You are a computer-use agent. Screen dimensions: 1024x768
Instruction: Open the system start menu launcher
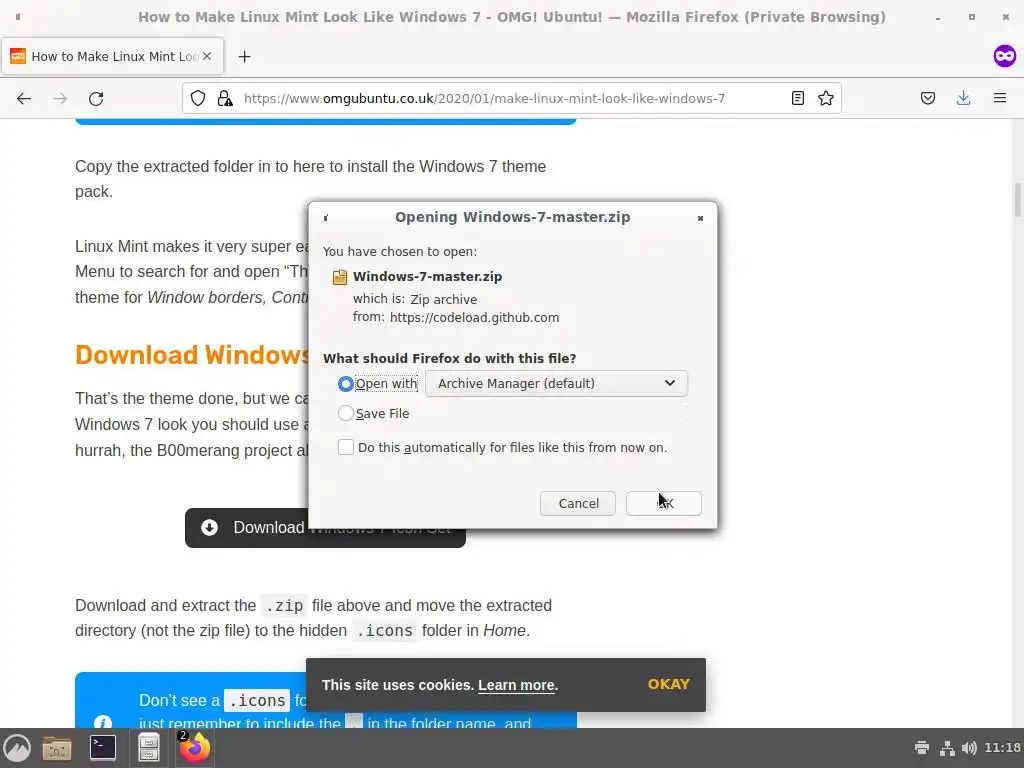[17, 748]
